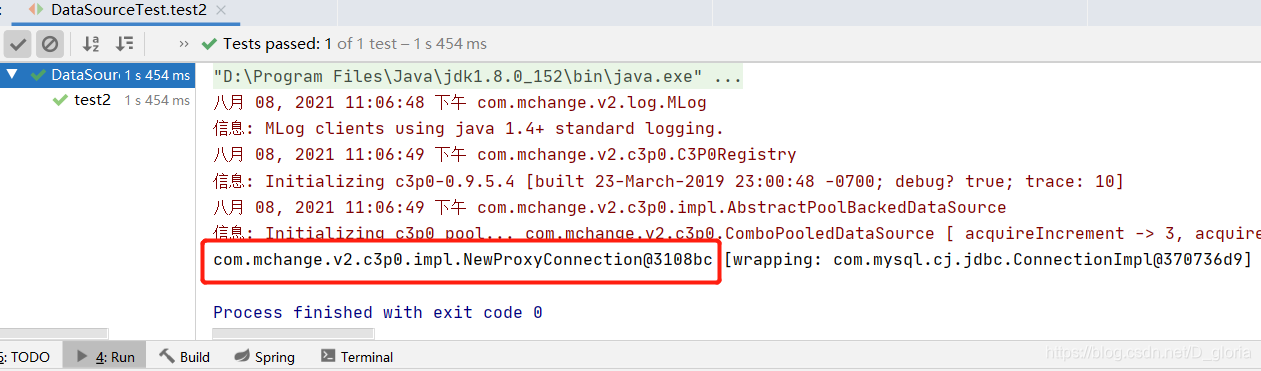Toggle the Show Ignored tests button
This screenshot has width=1261, height=371.
(50, 44)
